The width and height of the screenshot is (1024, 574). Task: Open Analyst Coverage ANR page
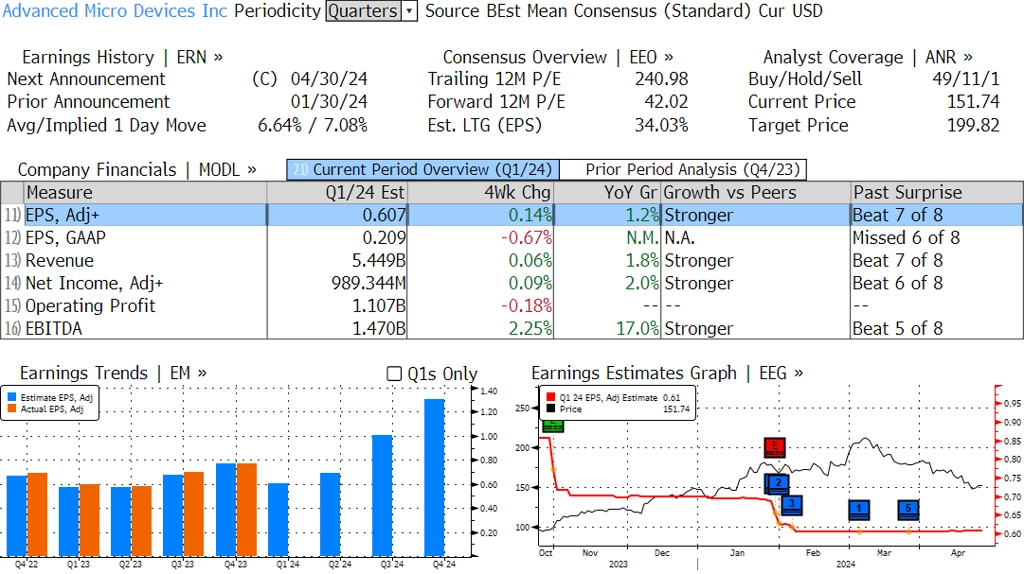(867, 57)
